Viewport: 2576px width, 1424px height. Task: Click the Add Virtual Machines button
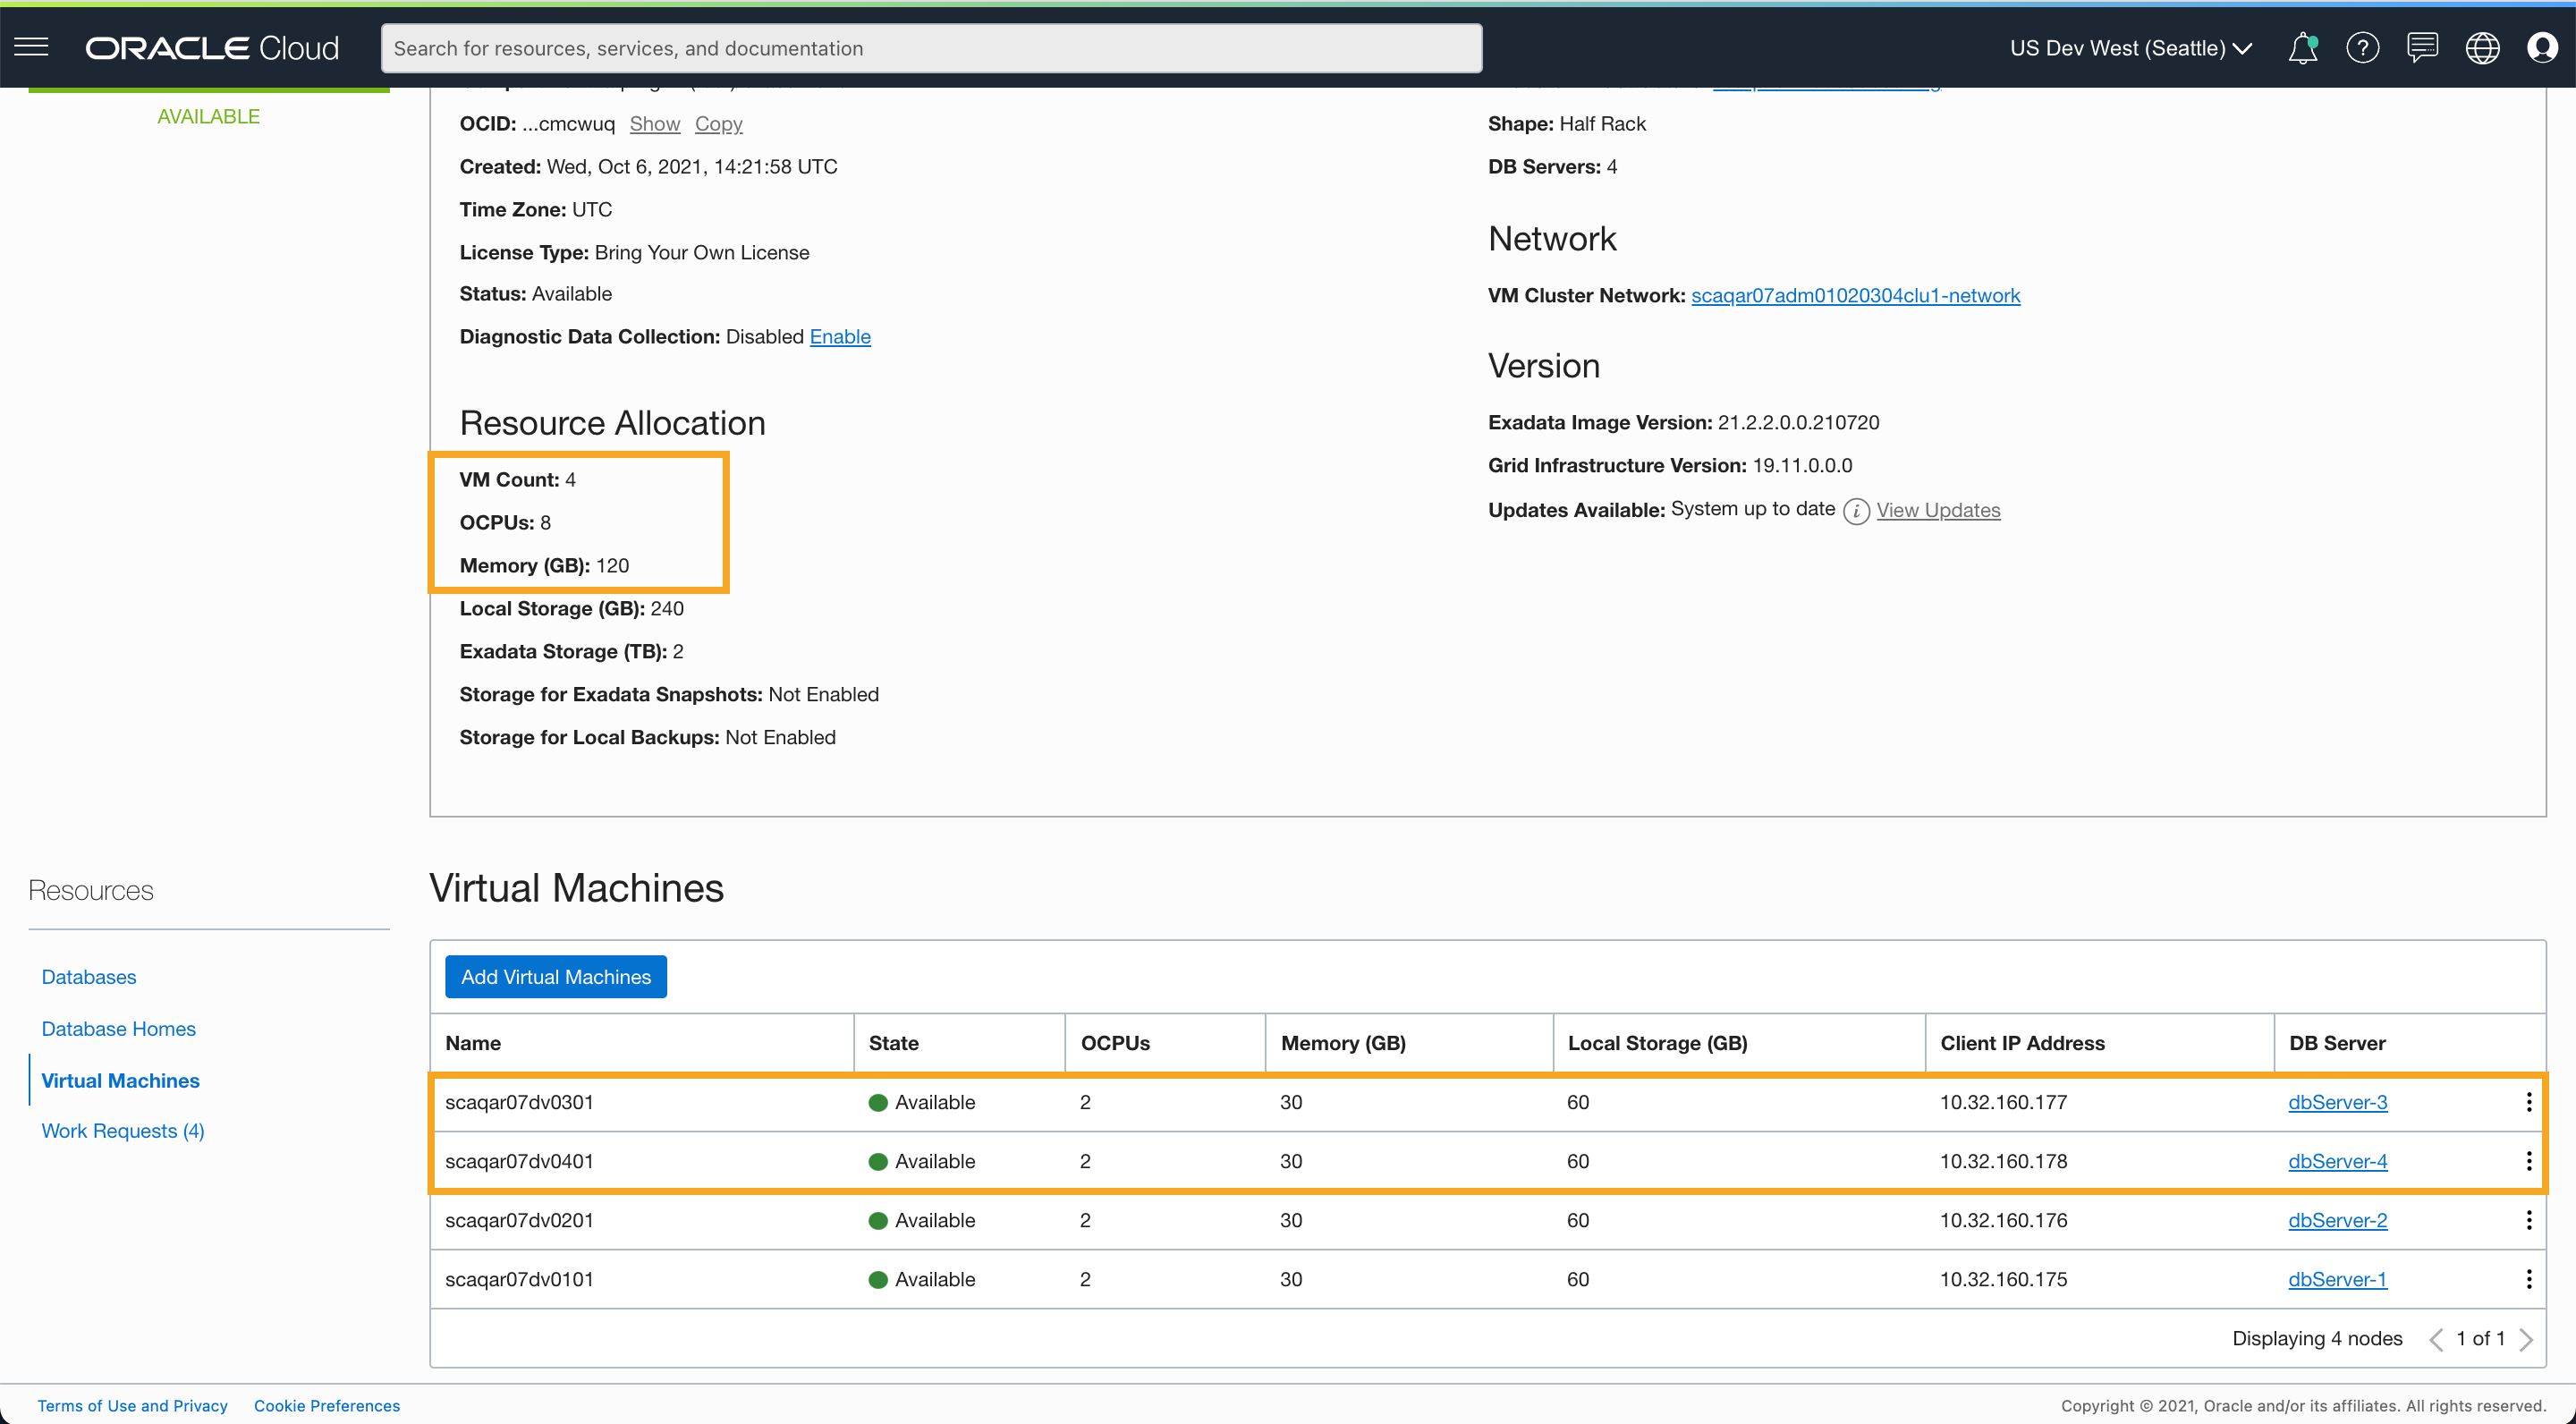click(555, 977)
